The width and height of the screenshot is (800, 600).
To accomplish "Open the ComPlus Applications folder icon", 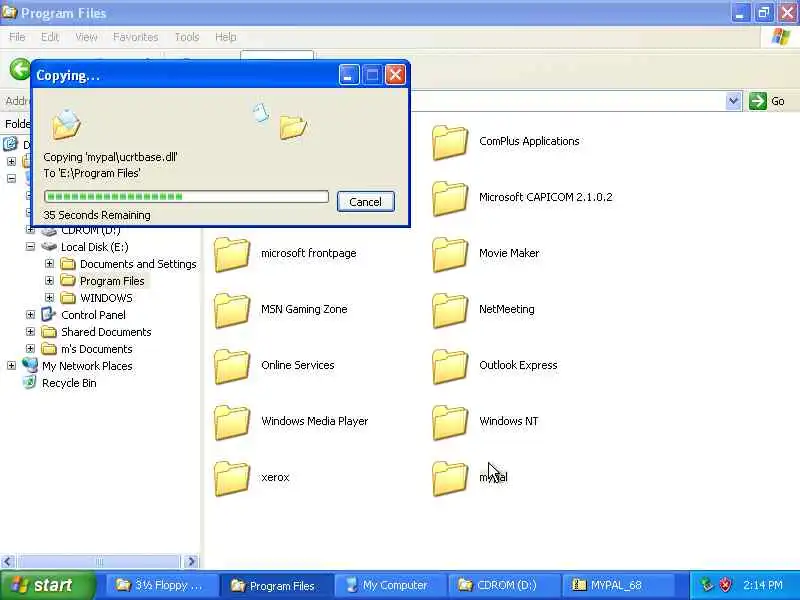I will coord(449,143).
